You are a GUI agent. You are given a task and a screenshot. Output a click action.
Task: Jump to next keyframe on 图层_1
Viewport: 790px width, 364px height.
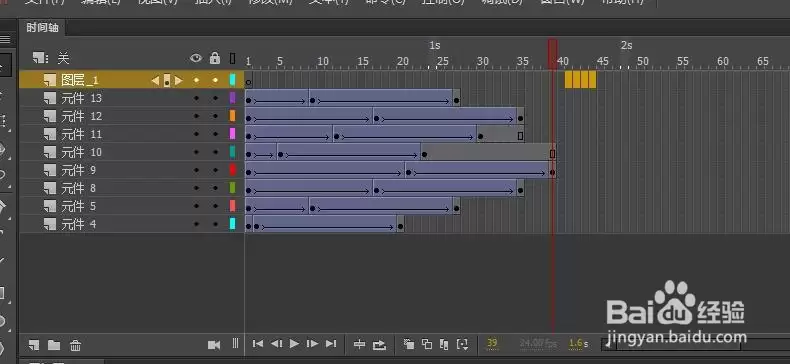point(178,80)
